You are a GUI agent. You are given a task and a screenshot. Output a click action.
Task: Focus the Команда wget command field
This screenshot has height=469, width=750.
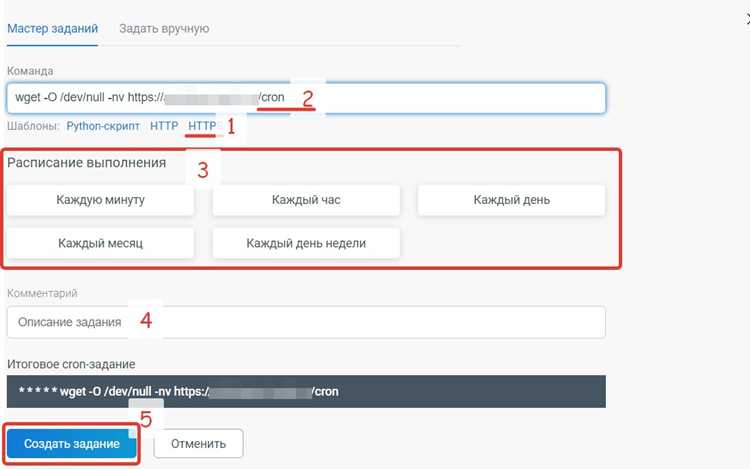[306, 98]
